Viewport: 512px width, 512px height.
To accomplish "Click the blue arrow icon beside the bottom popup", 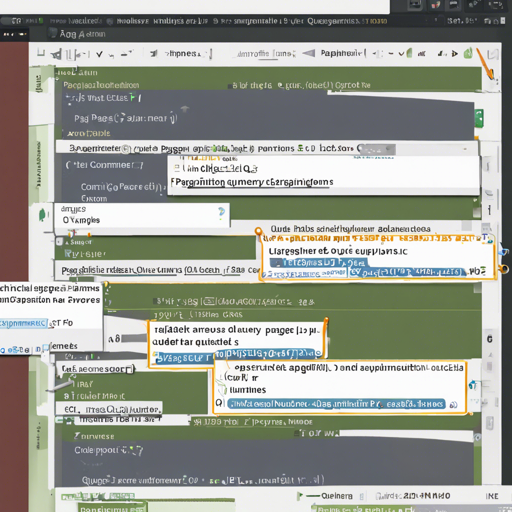I will 472,385.
